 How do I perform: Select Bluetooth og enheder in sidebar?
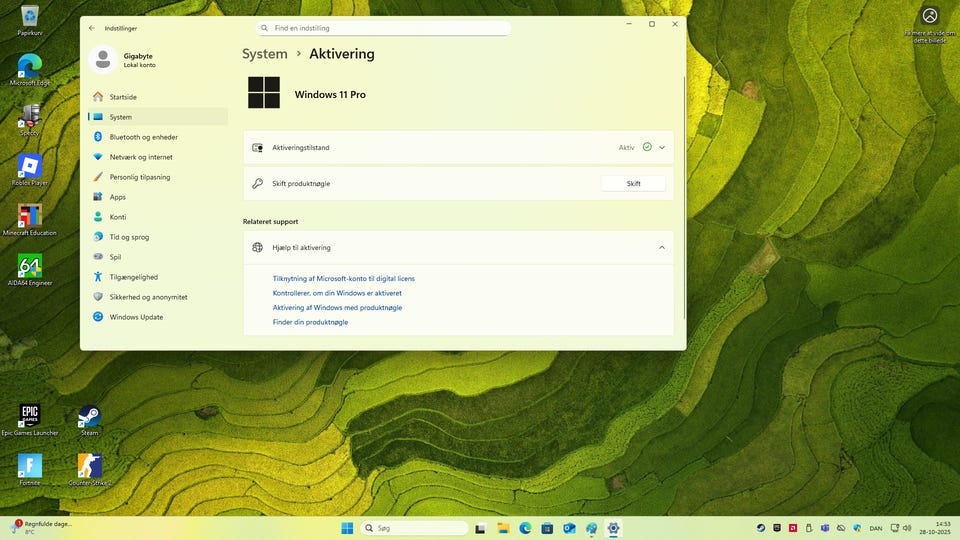tap(143, 137)
